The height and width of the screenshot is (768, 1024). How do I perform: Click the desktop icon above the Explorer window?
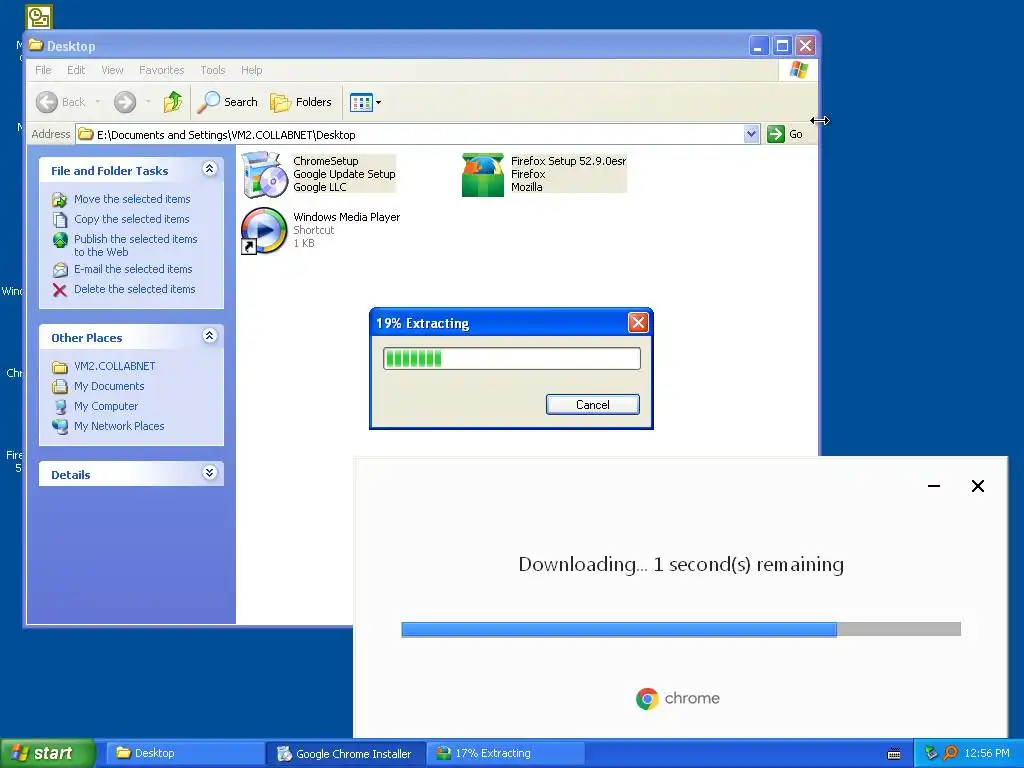point(39,16)
